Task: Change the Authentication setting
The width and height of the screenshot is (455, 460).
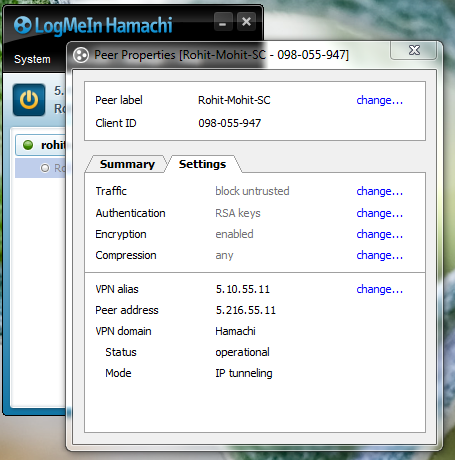Action: (380, 213)
